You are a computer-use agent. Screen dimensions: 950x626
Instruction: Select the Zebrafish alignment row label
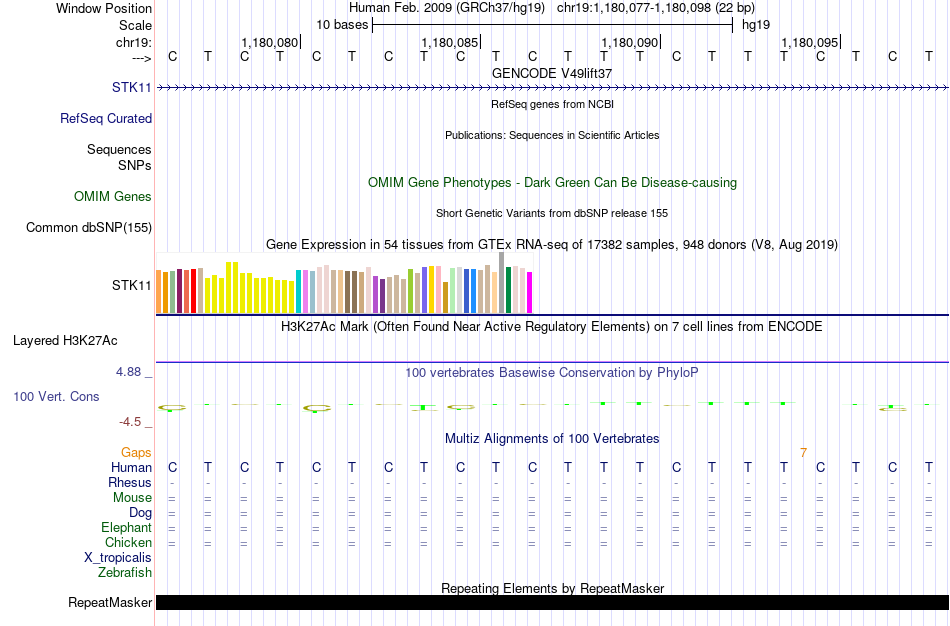point(125,572)
